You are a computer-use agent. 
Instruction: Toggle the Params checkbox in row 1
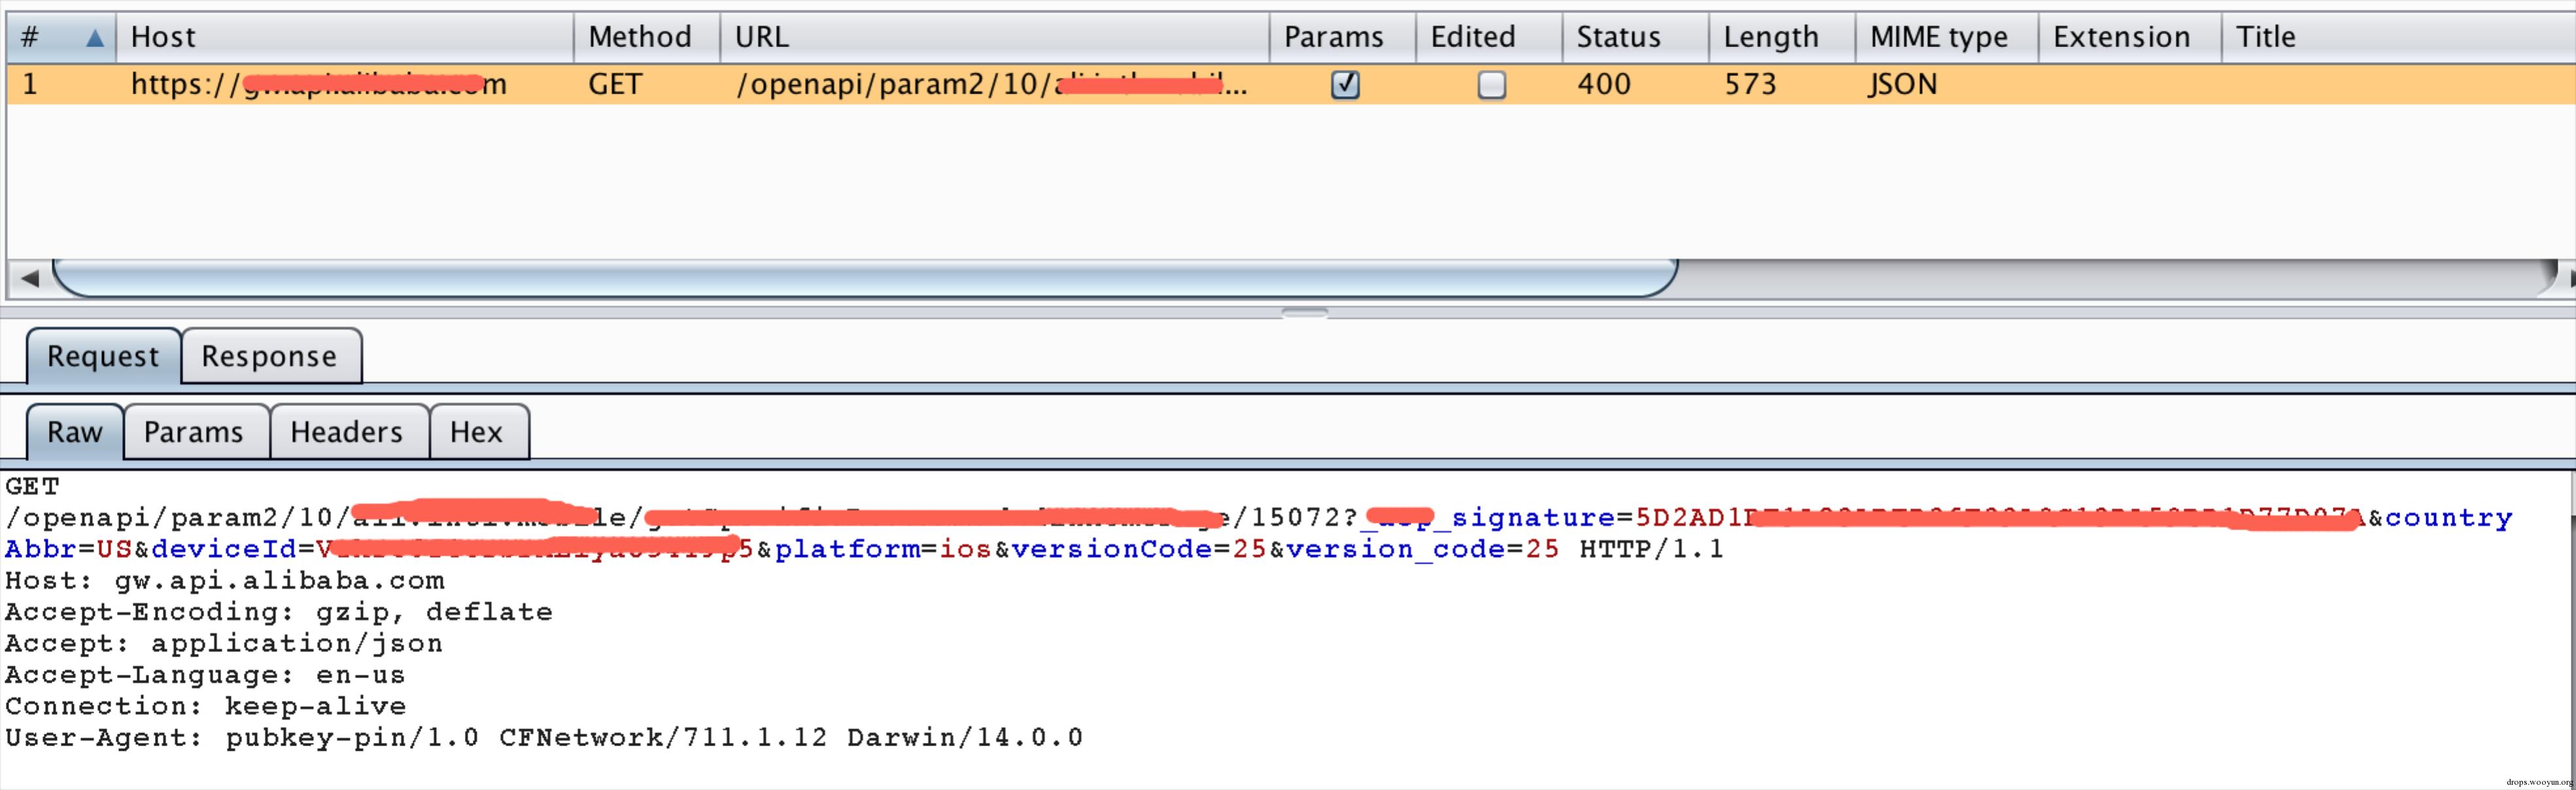click(x=1345, y=85)
